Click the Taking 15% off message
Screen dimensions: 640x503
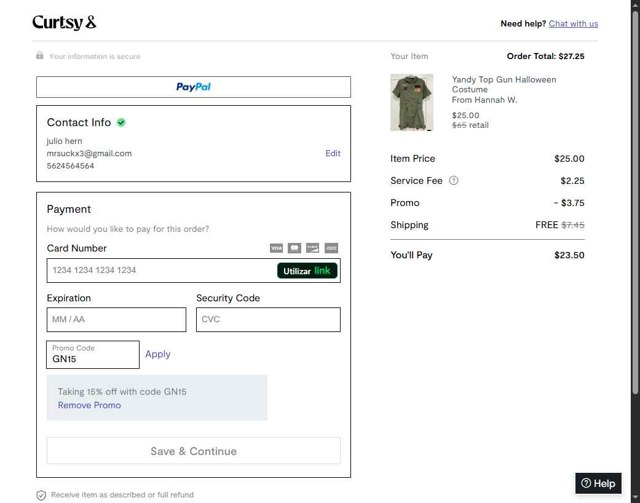pos(122,392)
